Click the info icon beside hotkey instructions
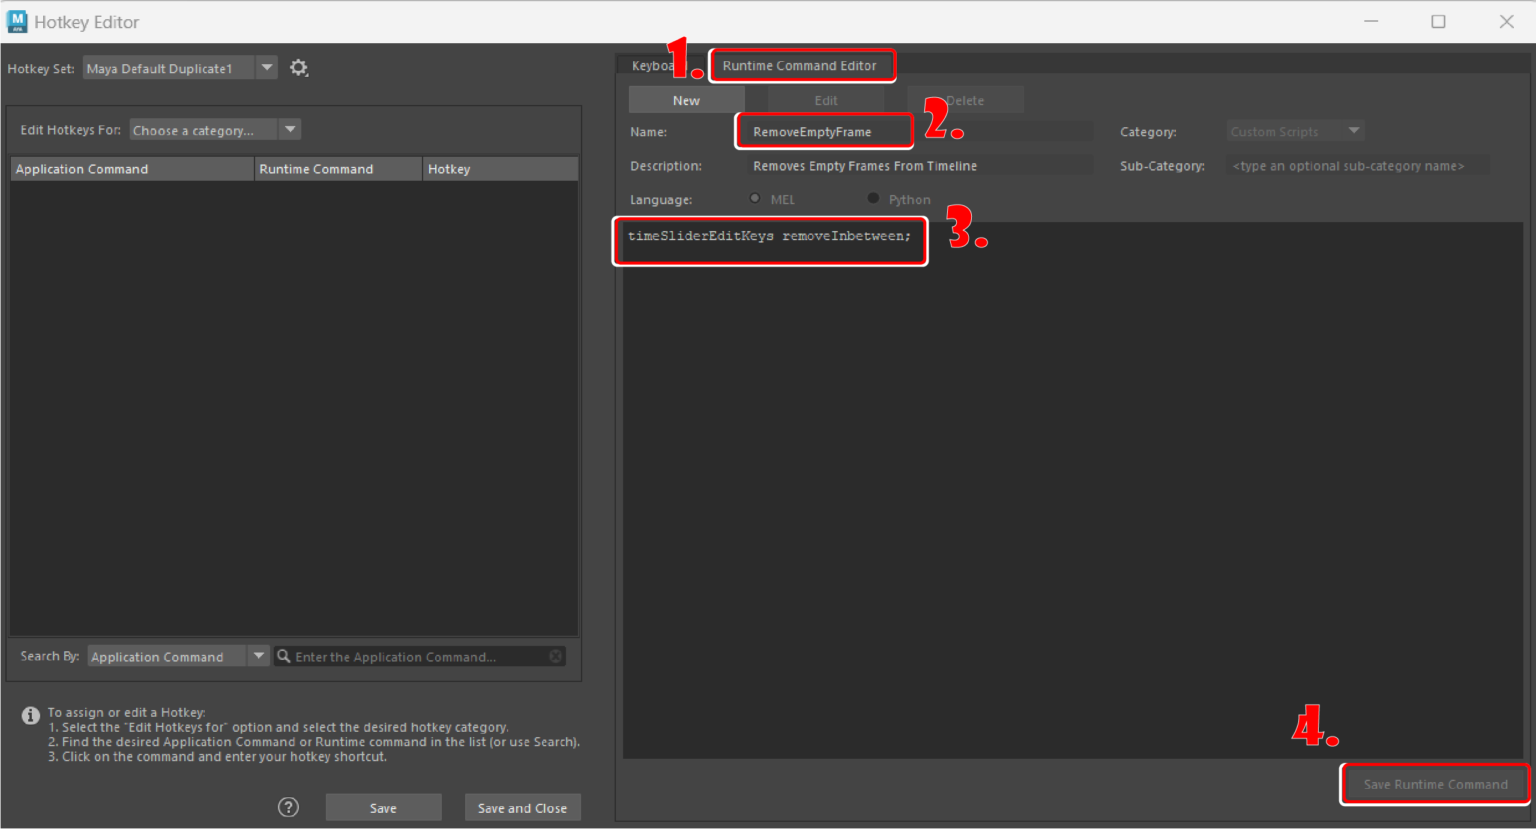 (30, 716)
